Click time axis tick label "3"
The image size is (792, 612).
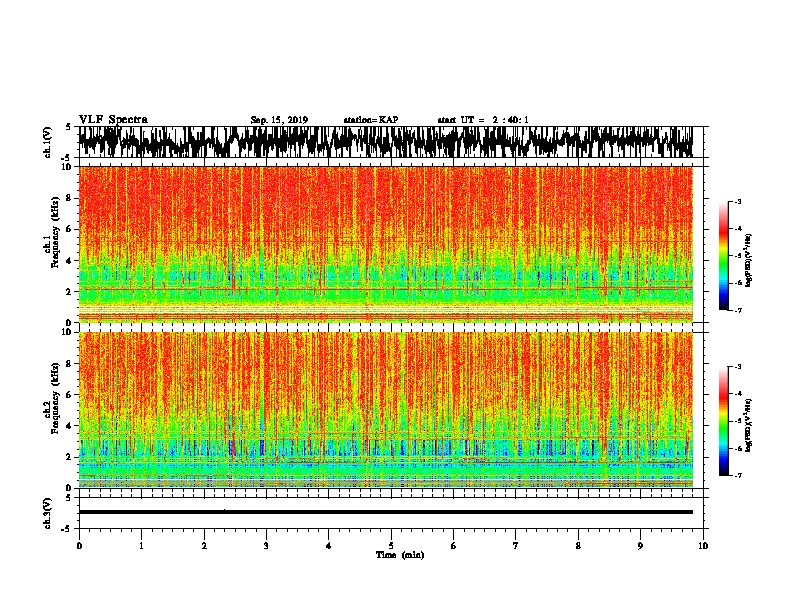(266, 546)
